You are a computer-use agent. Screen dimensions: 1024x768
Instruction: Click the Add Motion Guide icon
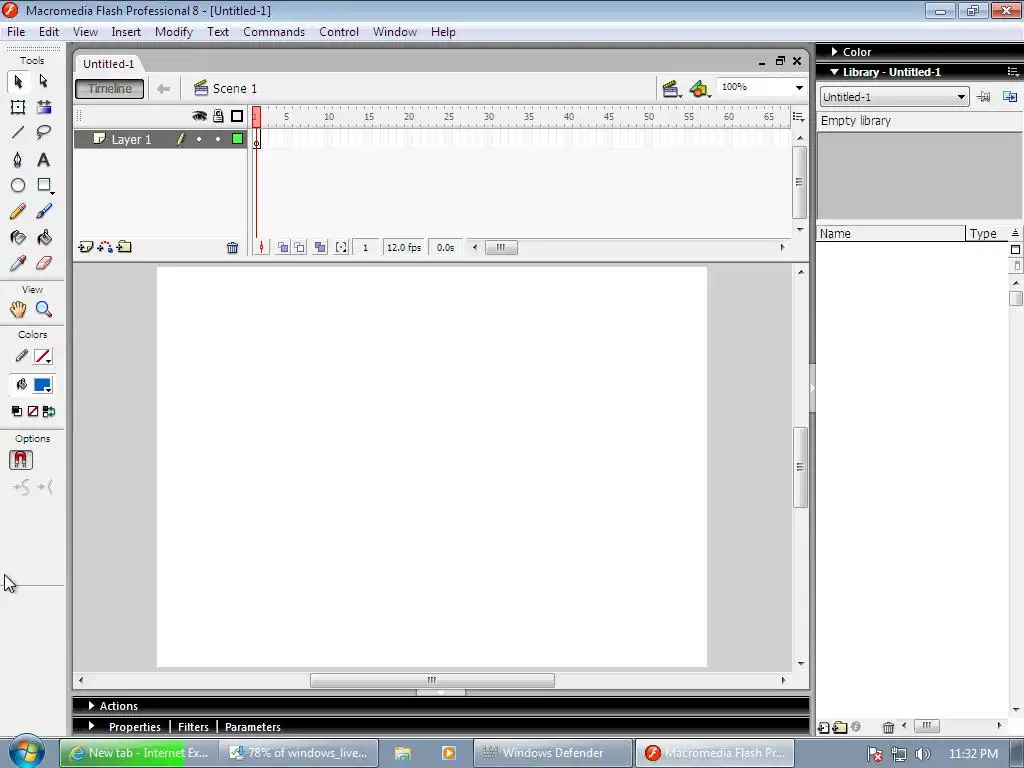point(104,247)
